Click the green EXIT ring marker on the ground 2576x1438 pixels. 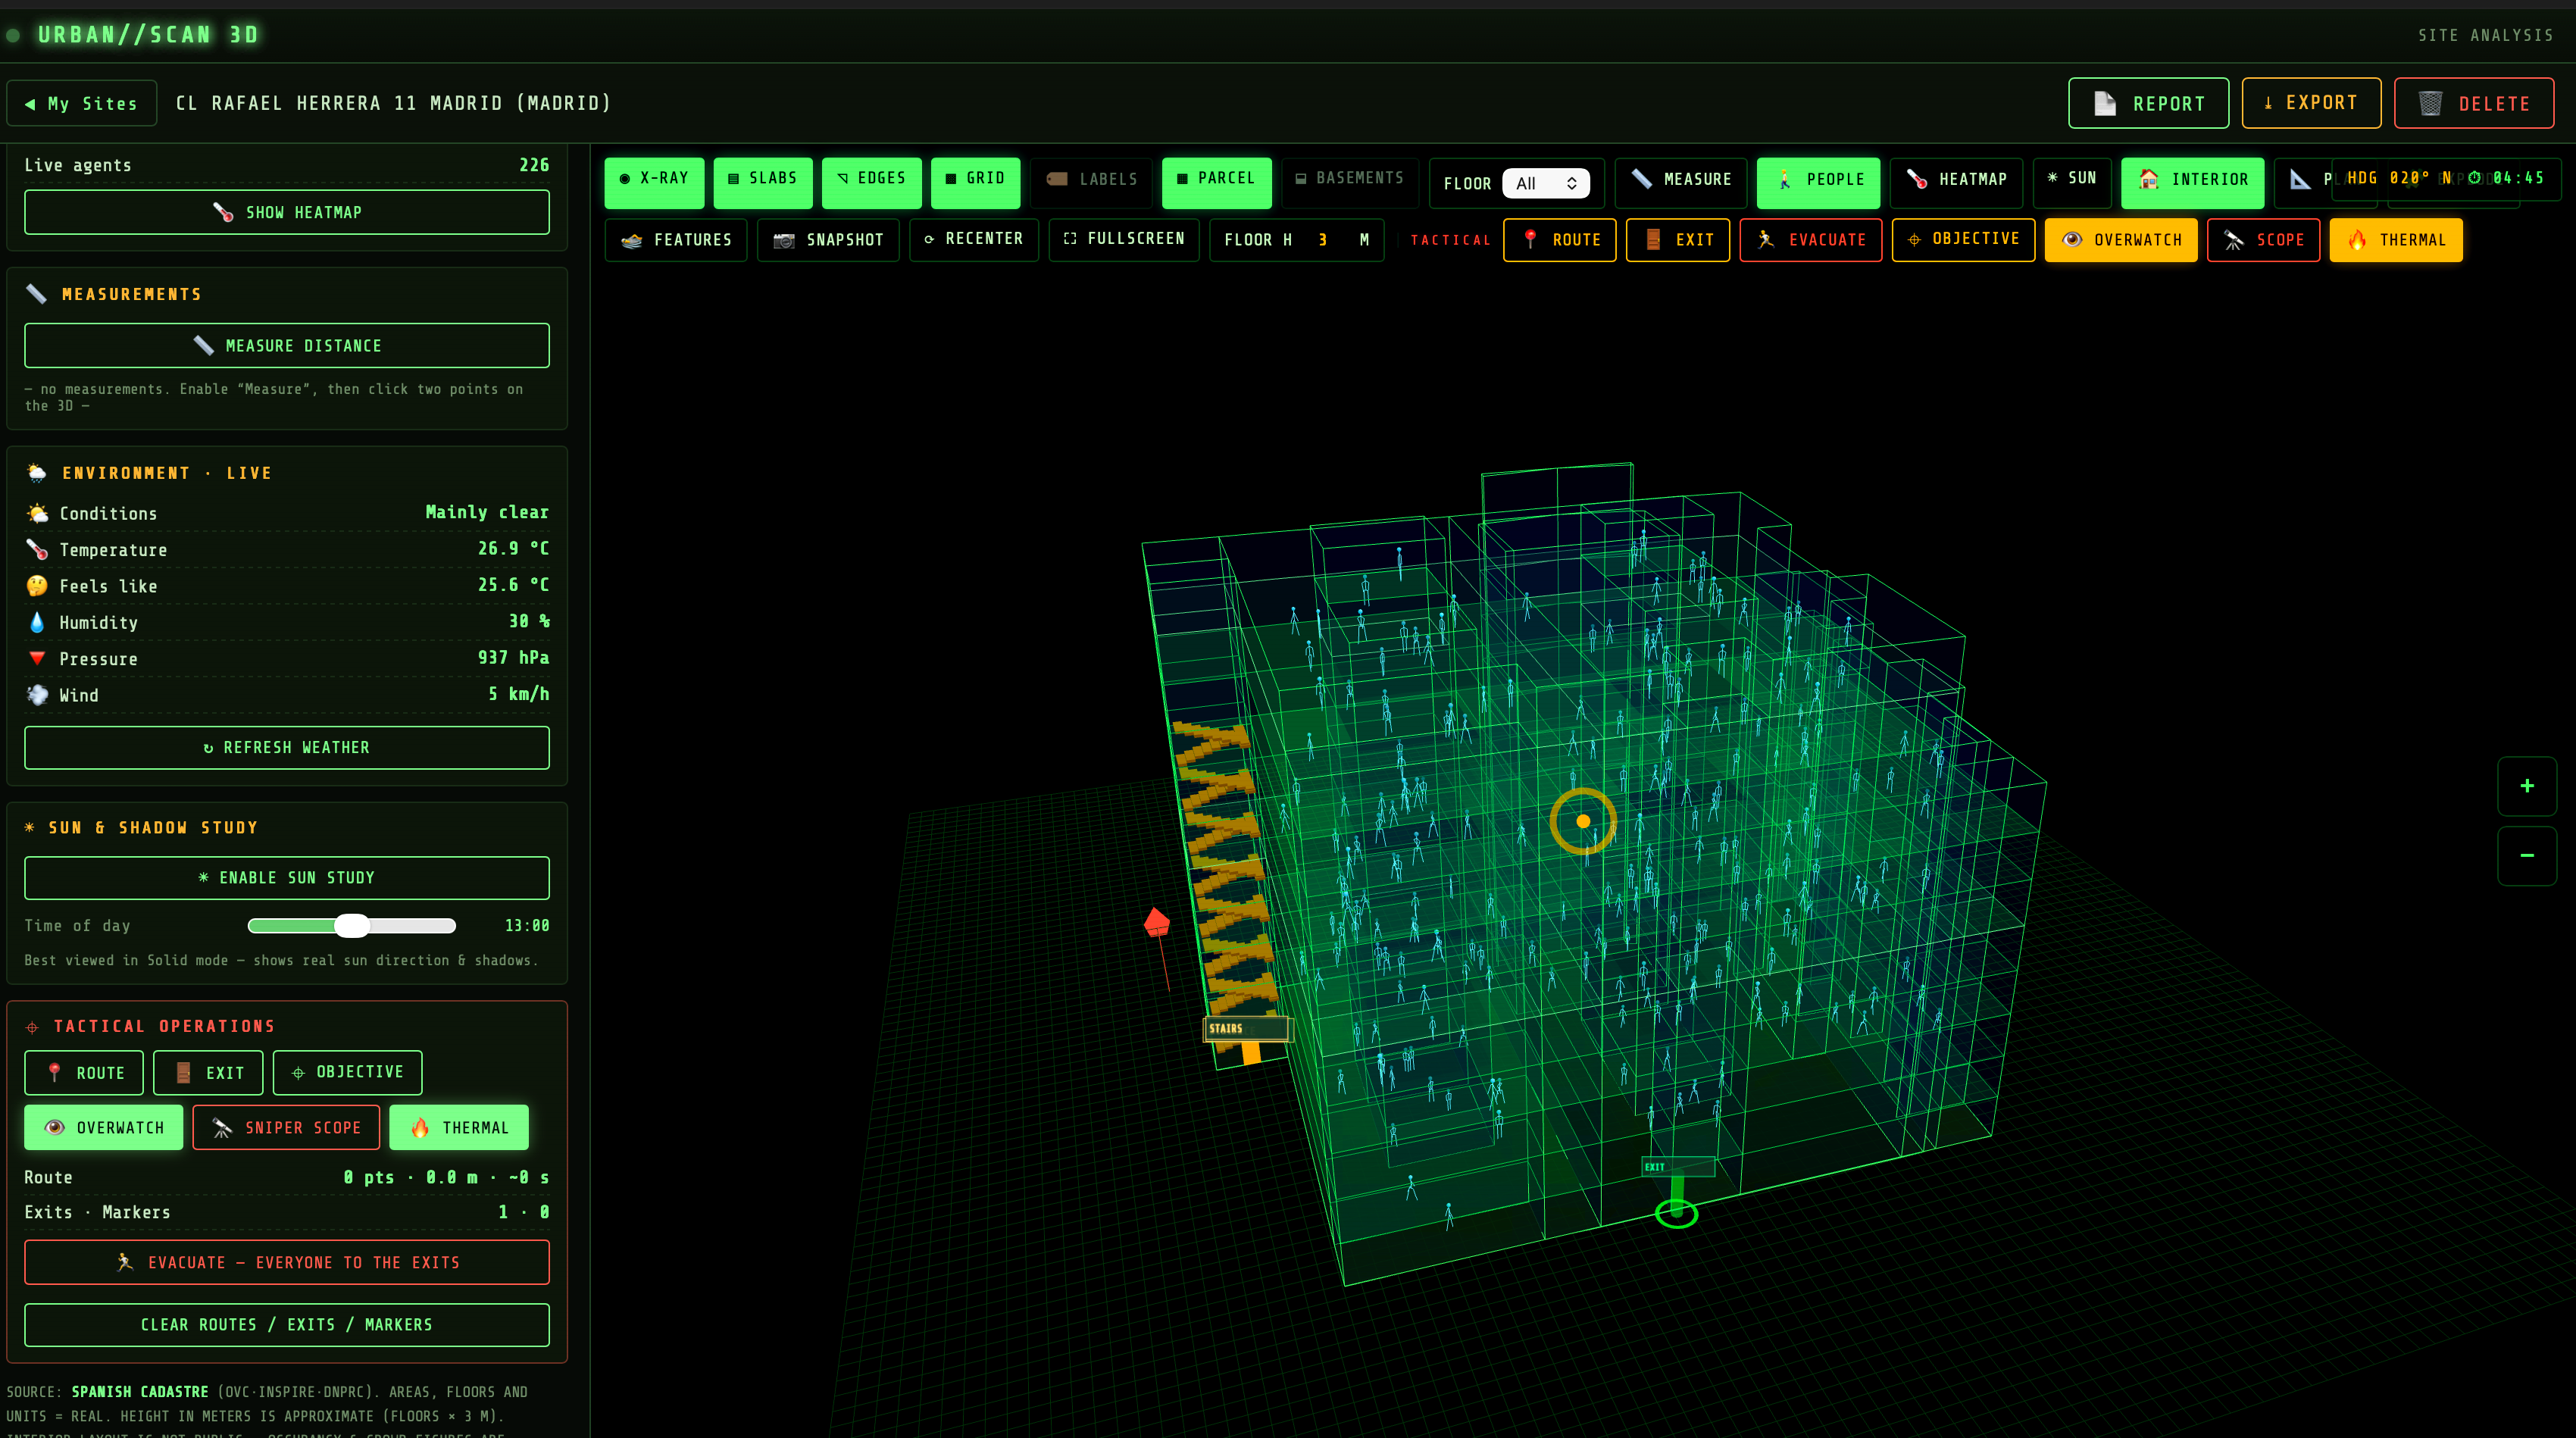[x=1677, y=1214]
